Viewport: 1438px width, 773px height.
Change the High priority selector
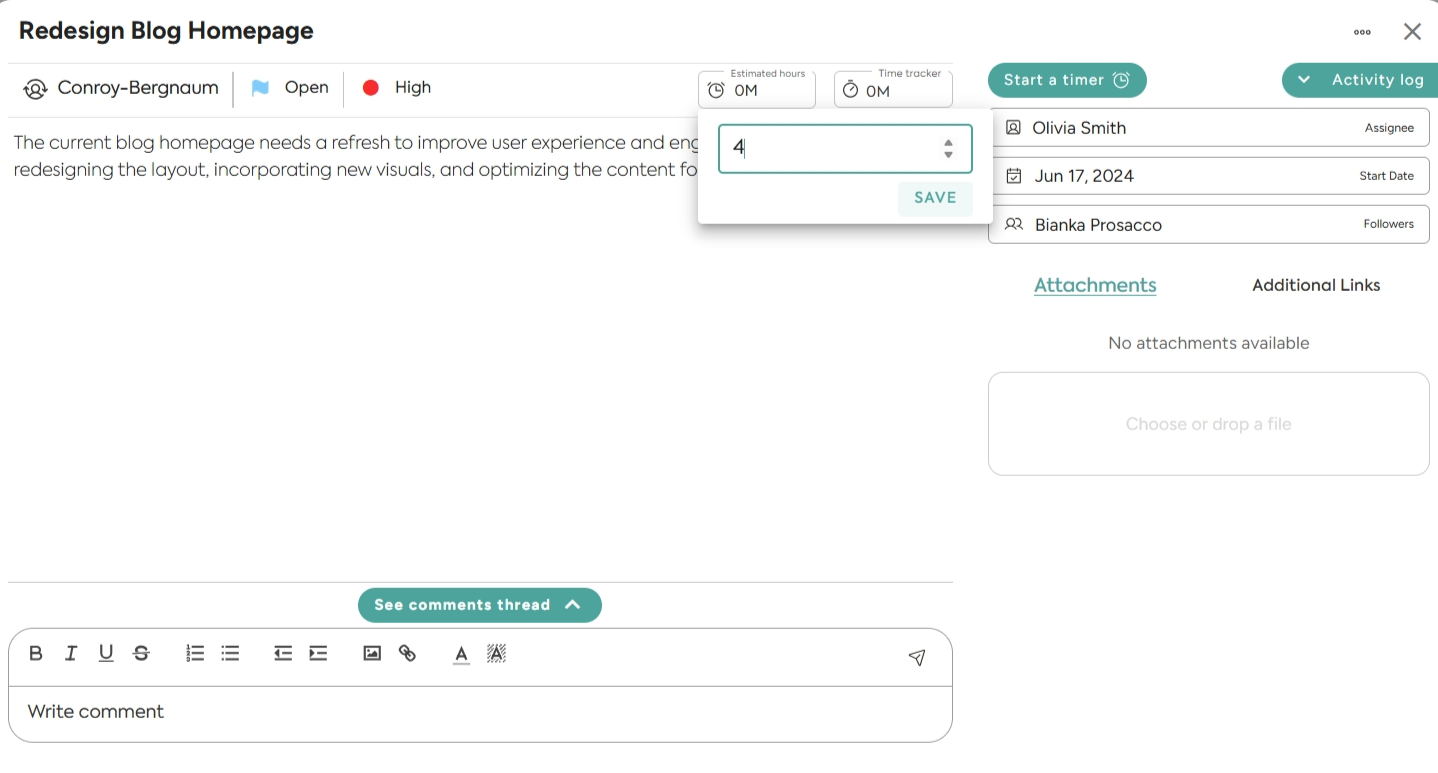[397, 88]
